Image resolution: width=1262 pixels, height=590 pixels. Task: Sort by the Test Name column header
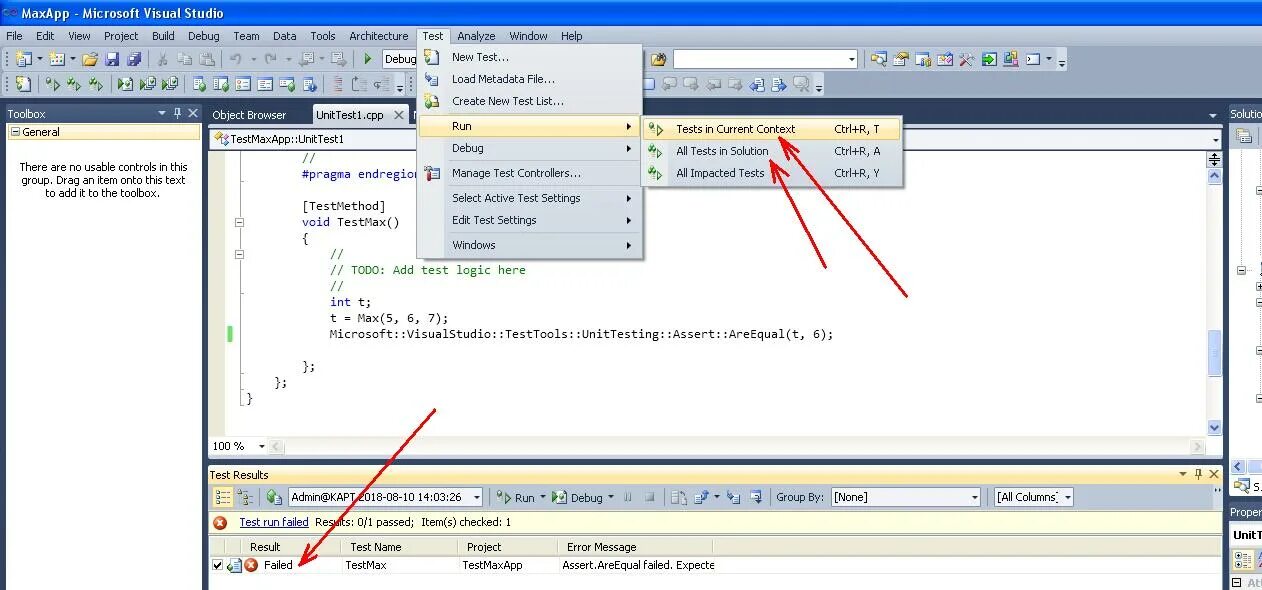tap(397, 547)
